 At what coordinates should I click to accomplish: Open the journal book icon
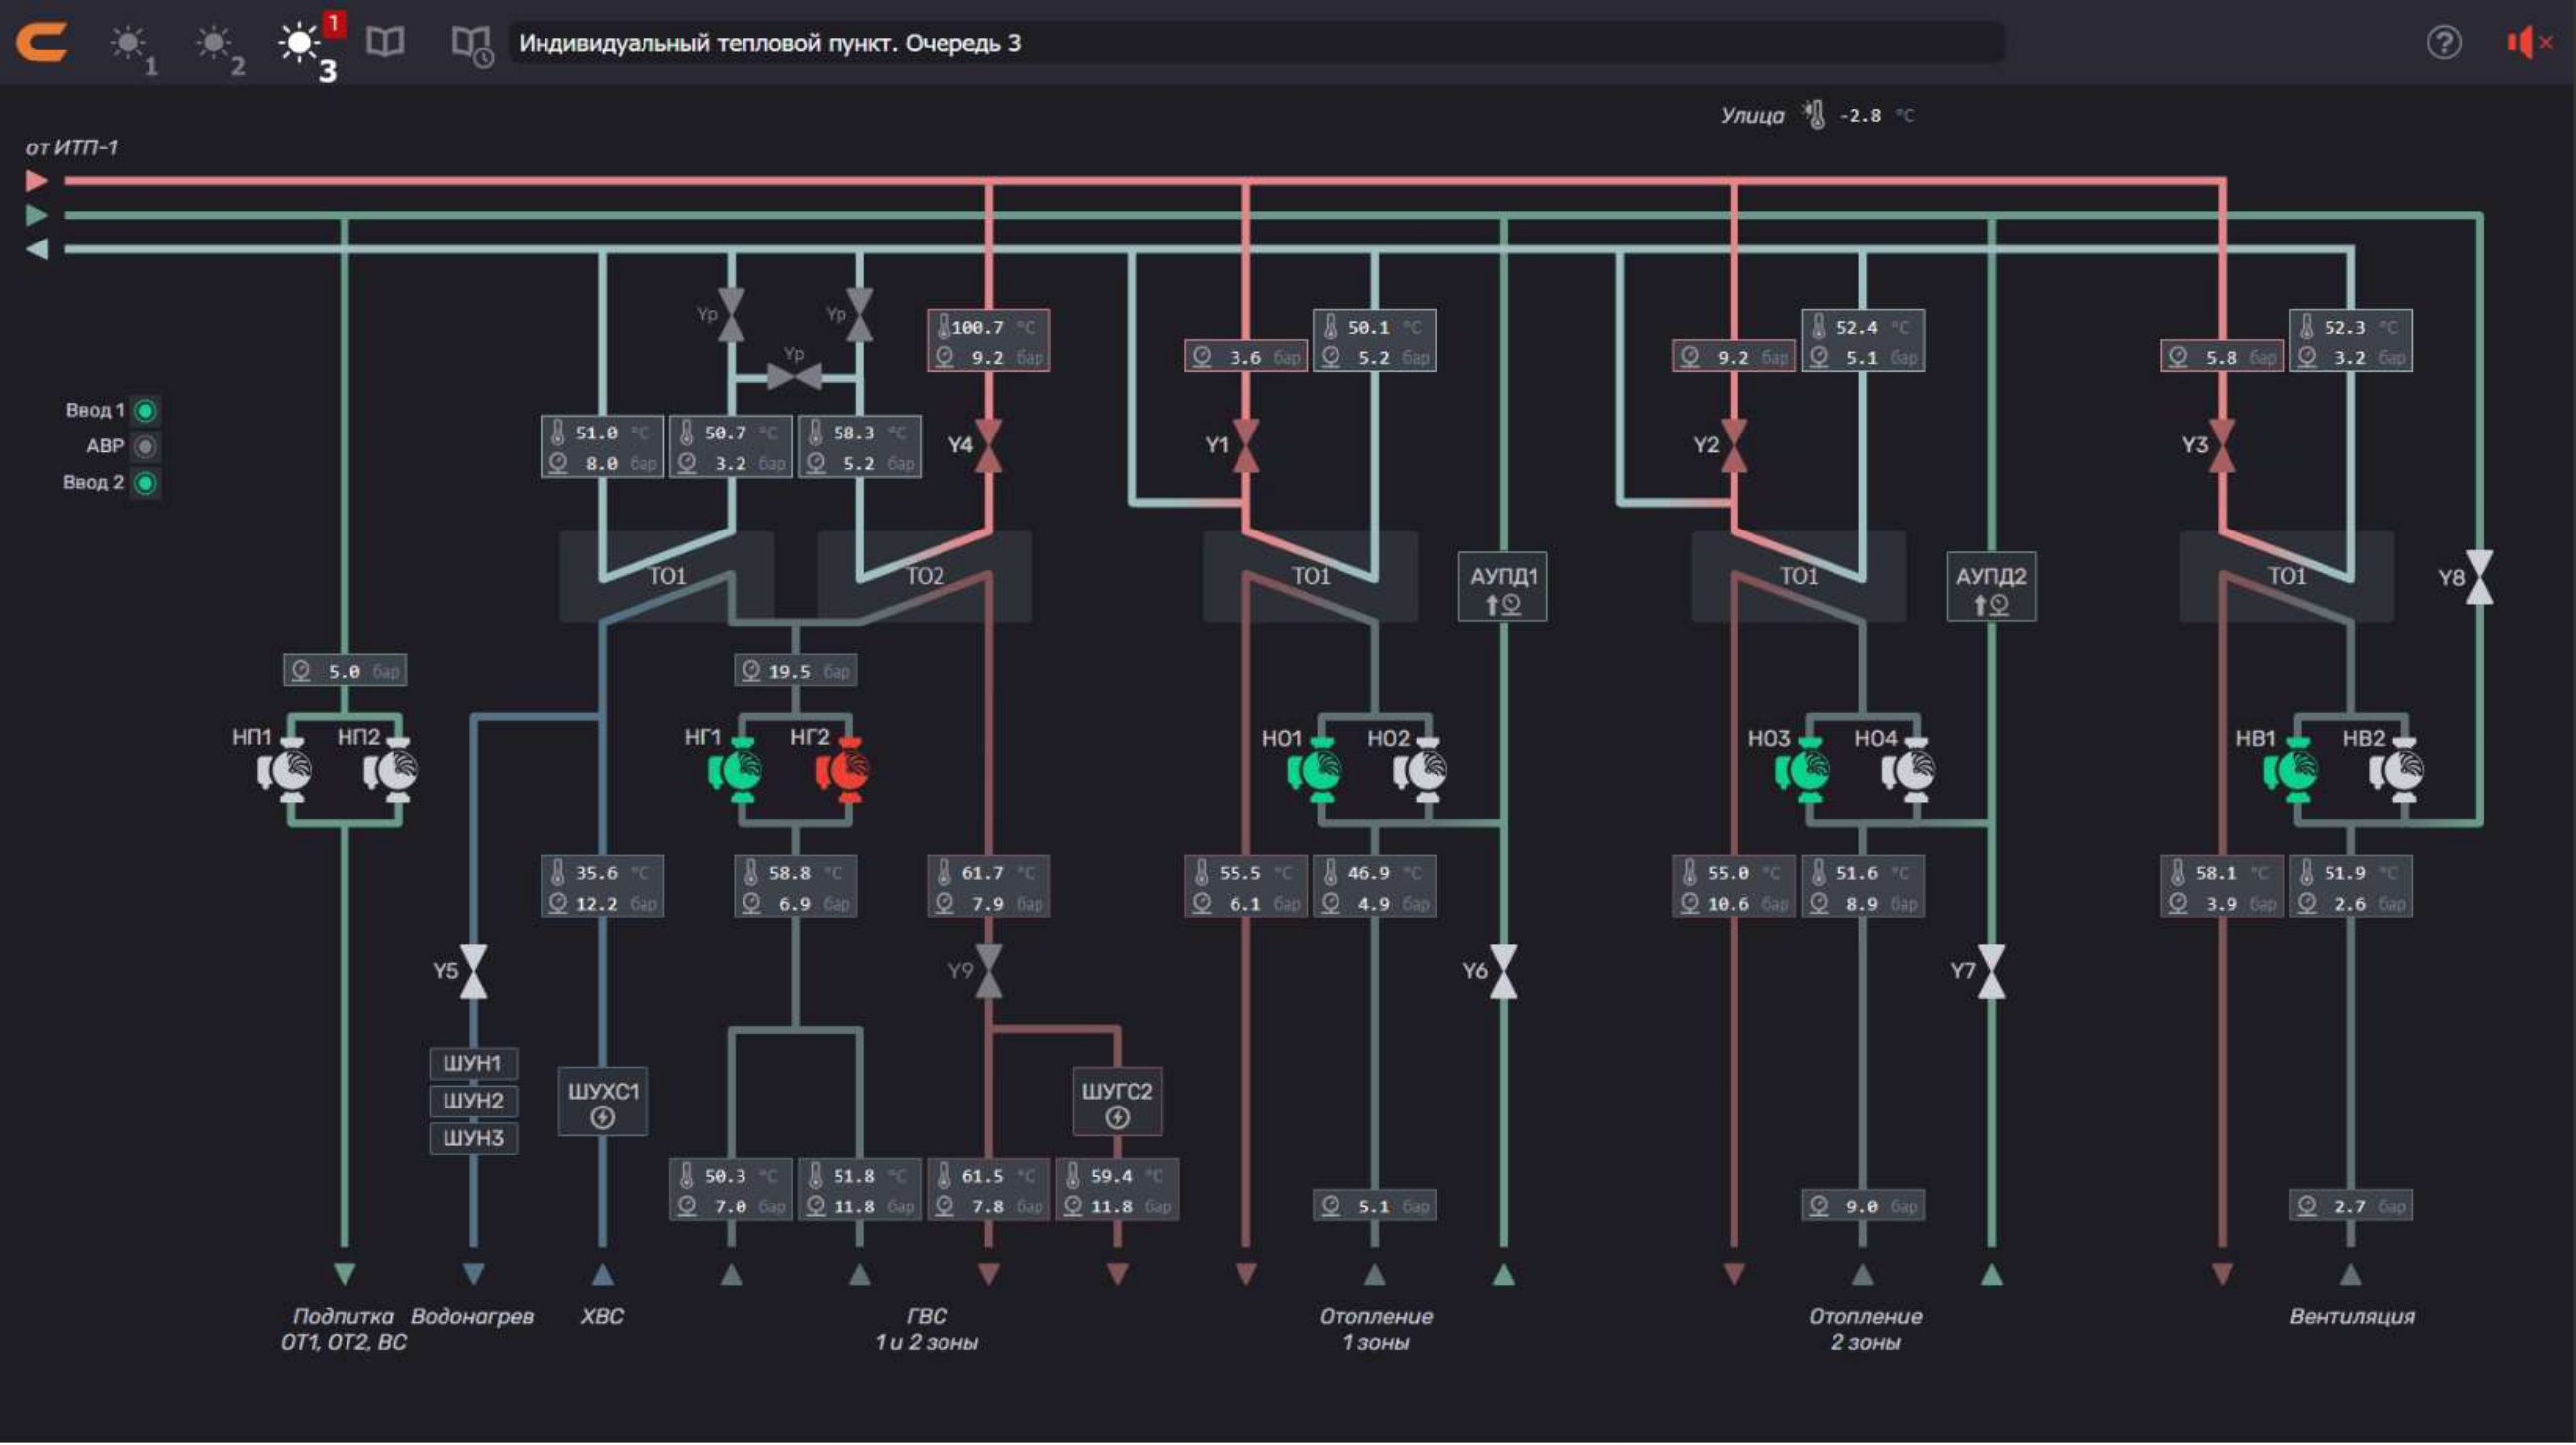(x=385, y=42)
